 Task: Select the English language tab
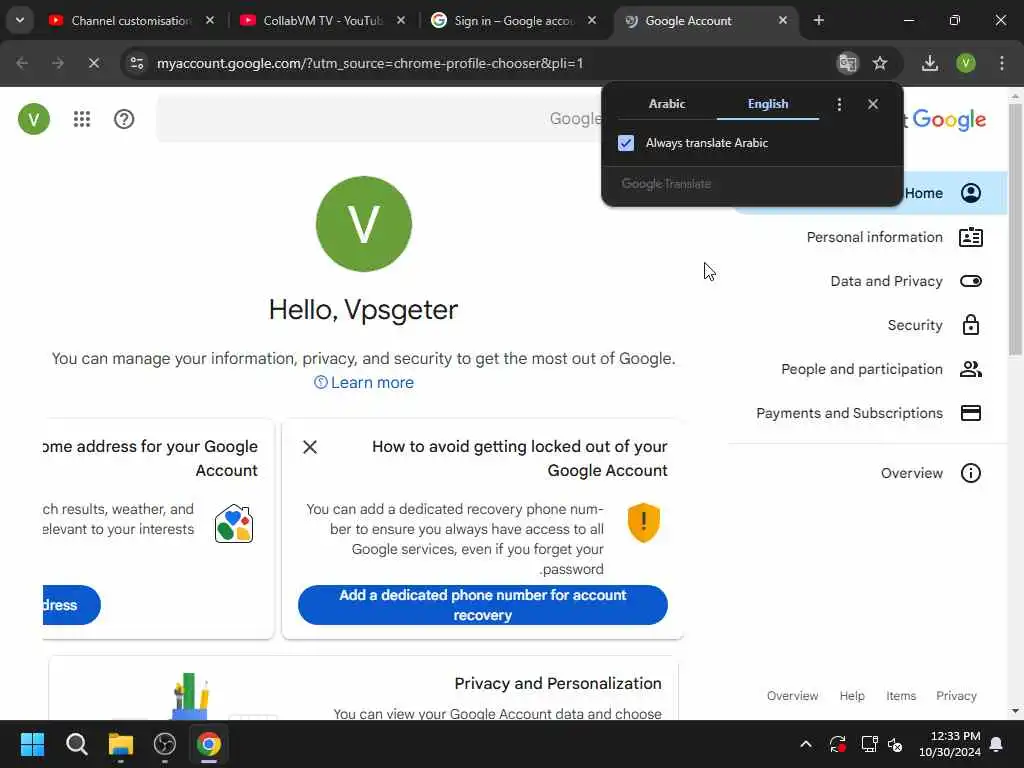[768, 104]
